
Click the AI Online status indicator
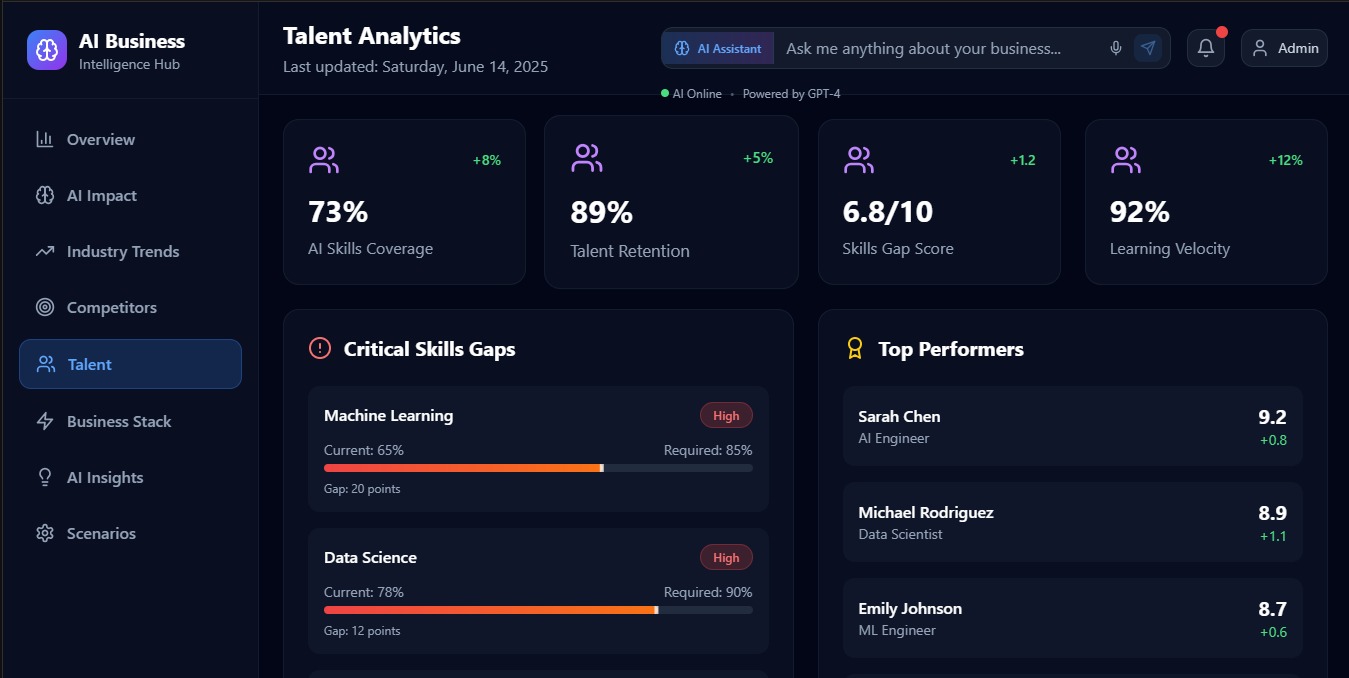point(692,94)
